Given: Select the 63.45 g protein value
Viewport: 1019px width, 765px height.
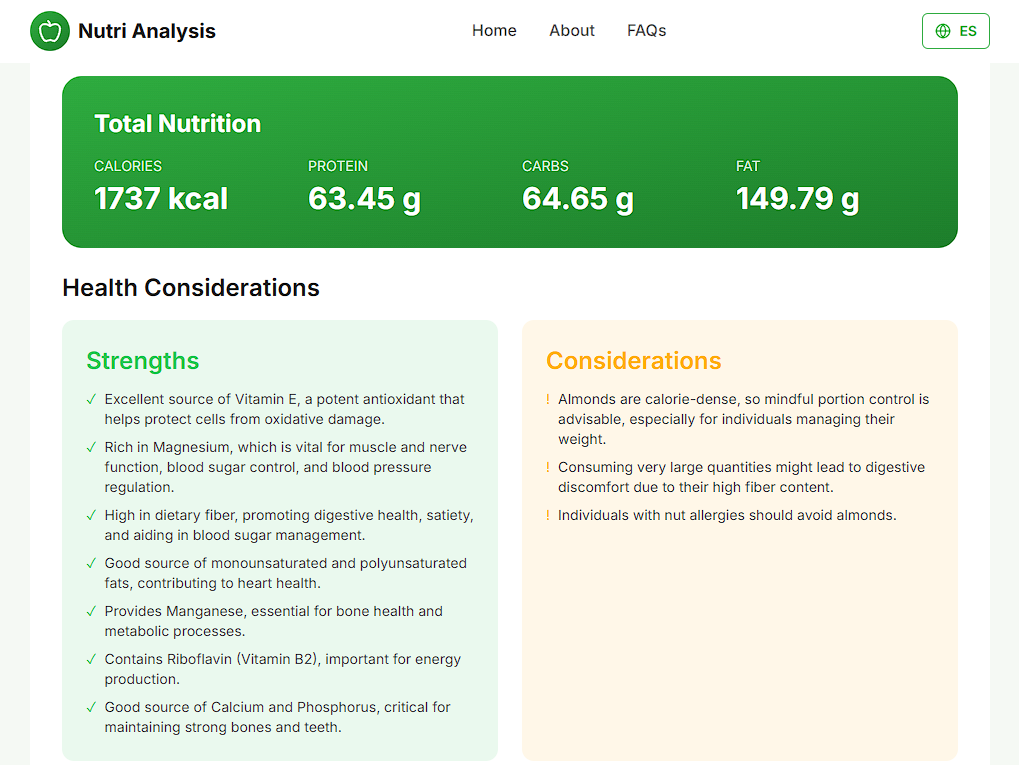Looking at the screenshot, I should point(365,199).
